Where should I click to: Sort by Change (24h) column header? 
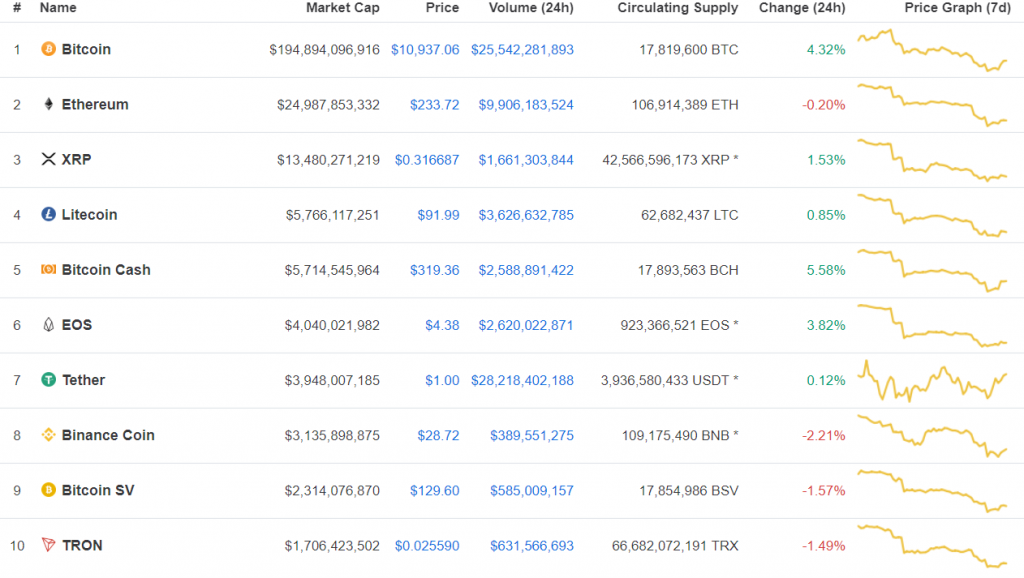(801, 8)
